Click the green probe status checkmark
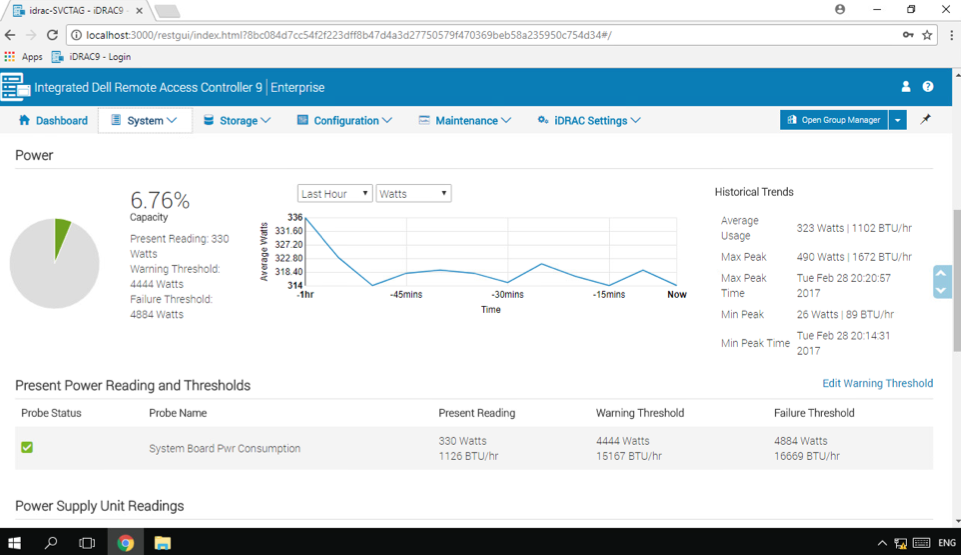961x555 pixels. tap(27, 448)
